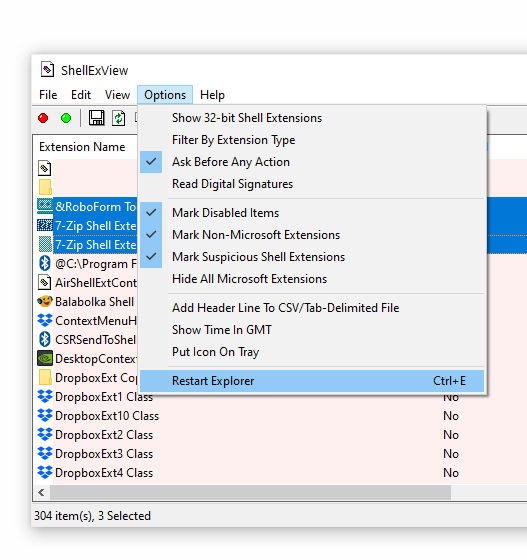
Task: Open the Edit menu
Action: pos(81,95)
